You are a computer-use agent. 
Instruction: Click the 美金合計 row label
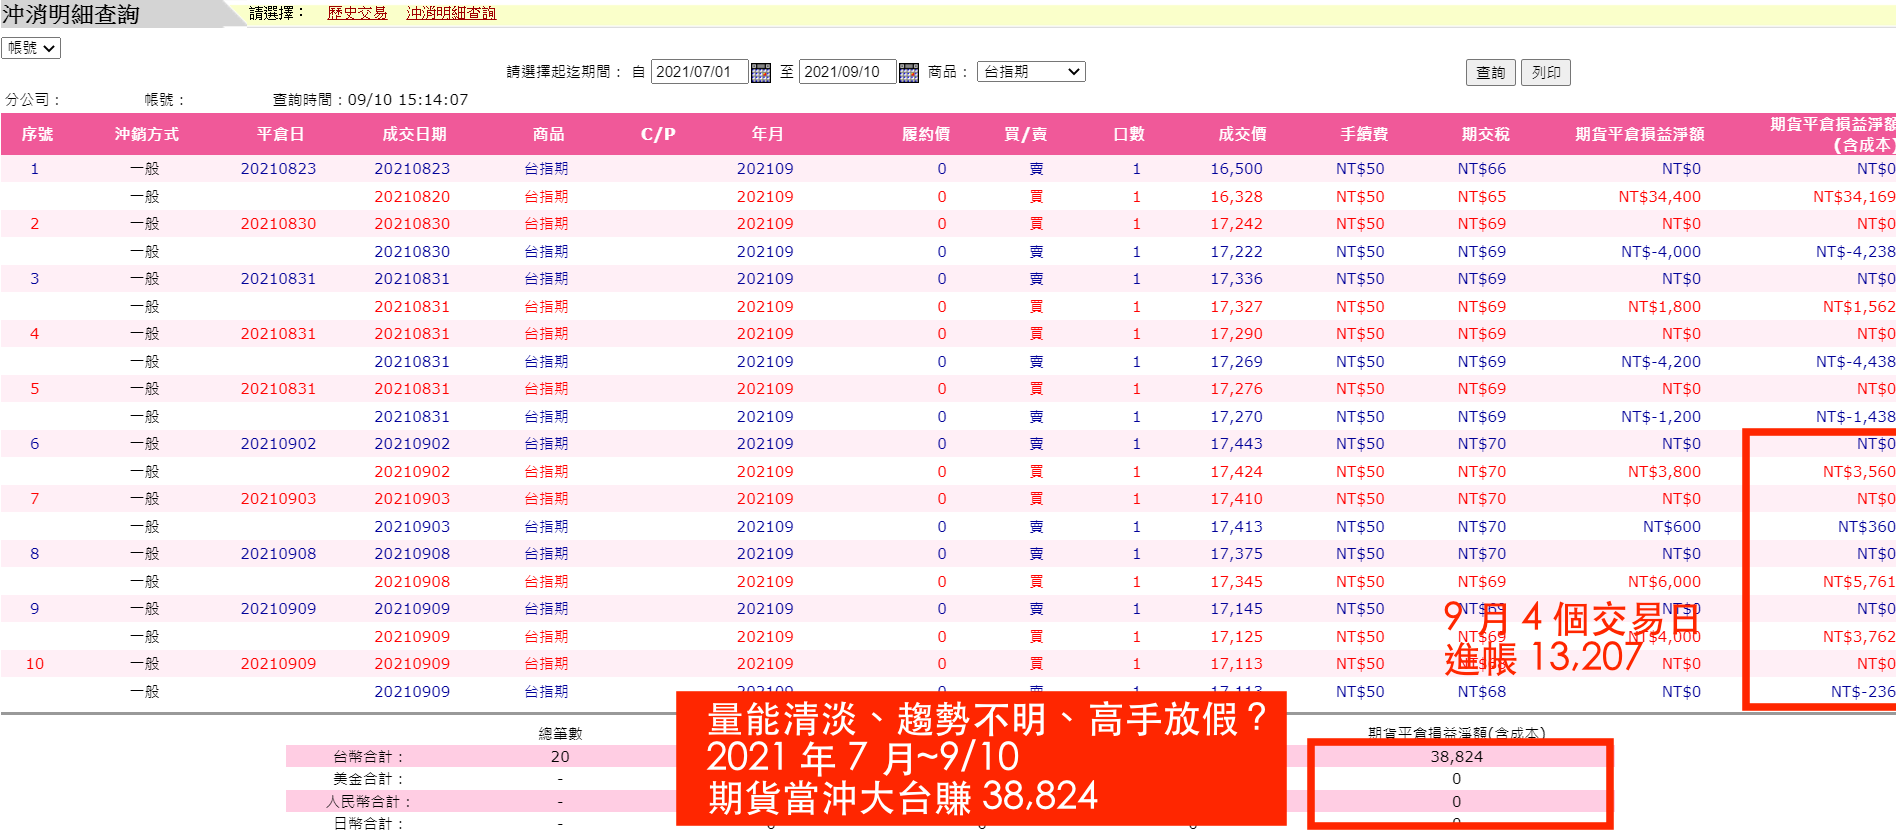(x=368, y=779)
